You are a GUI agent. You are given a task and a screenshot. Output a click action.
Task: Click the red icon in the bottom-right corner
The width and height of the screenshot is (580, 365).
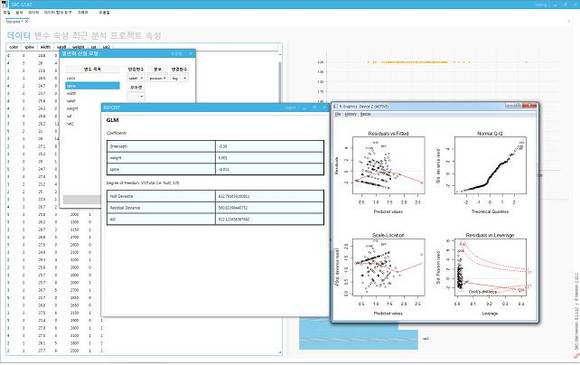tap(576, 356)
